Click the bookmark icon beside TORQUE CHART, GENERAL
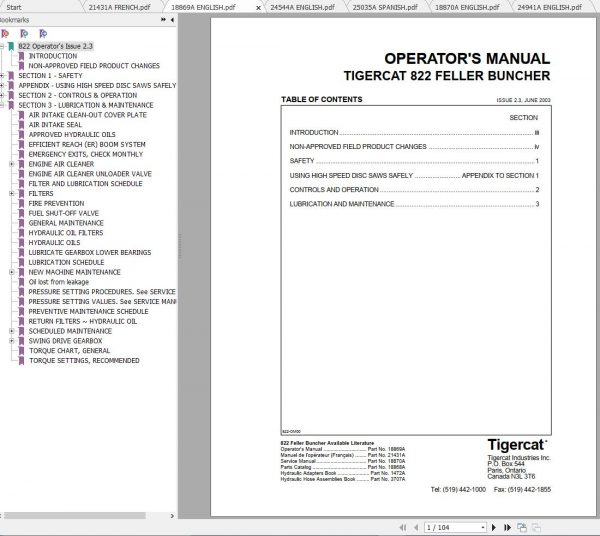600x536 pixels. [21, 351]
